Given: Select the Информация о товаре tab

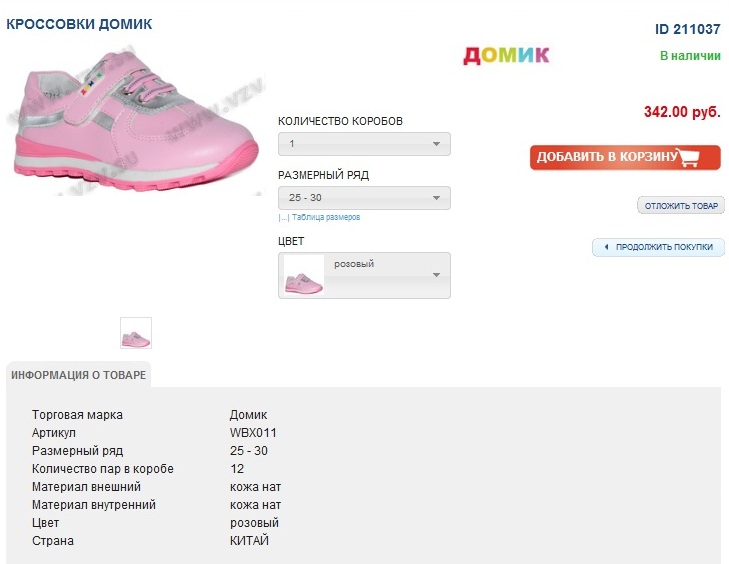Looking at the screenshot, I should click(x=78, y=375).
